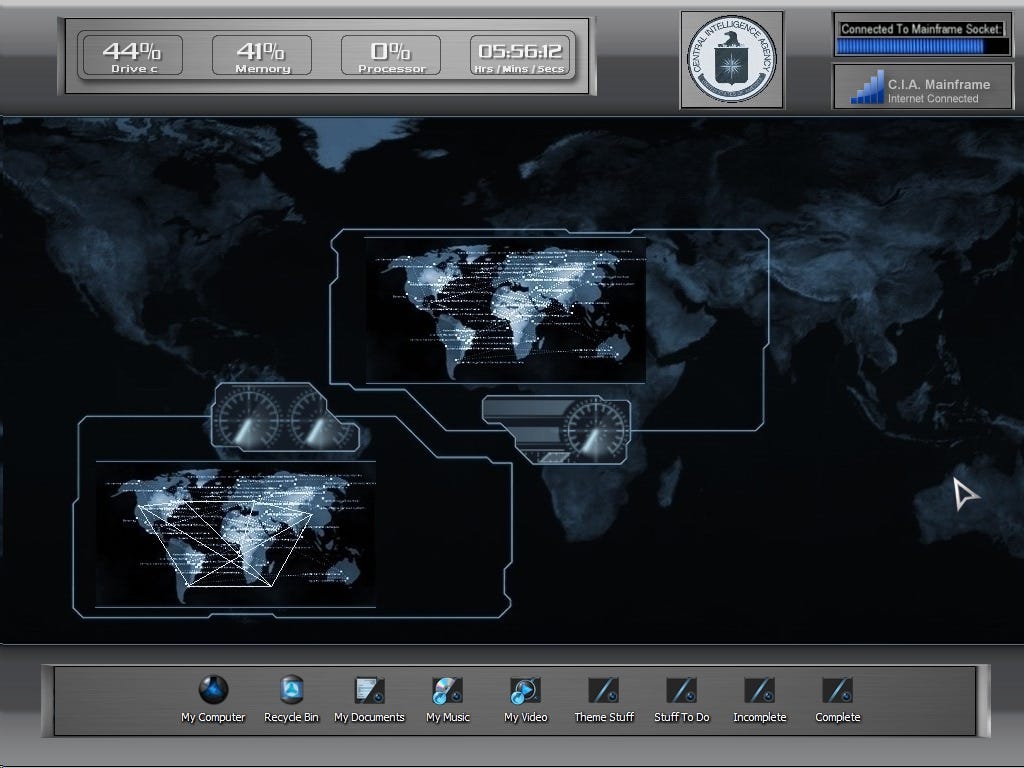Click the twin dial gauges widget
Image resolution: width=1024 pixels, height=768 pixels.
pos(285,418)
